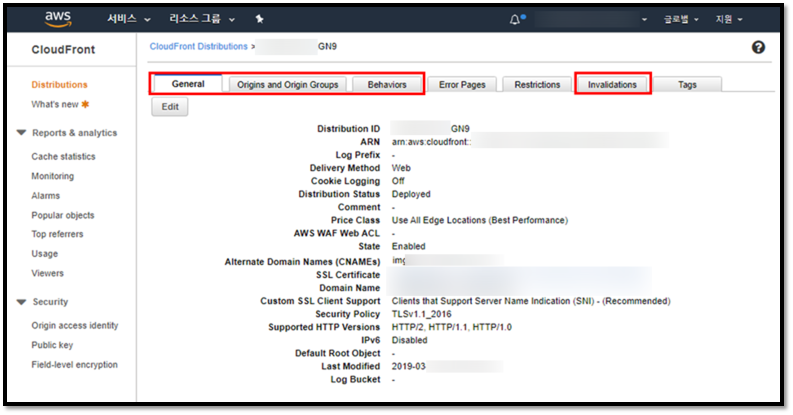
Task: Switch to the Tags tab
Action: click(687, 84)
